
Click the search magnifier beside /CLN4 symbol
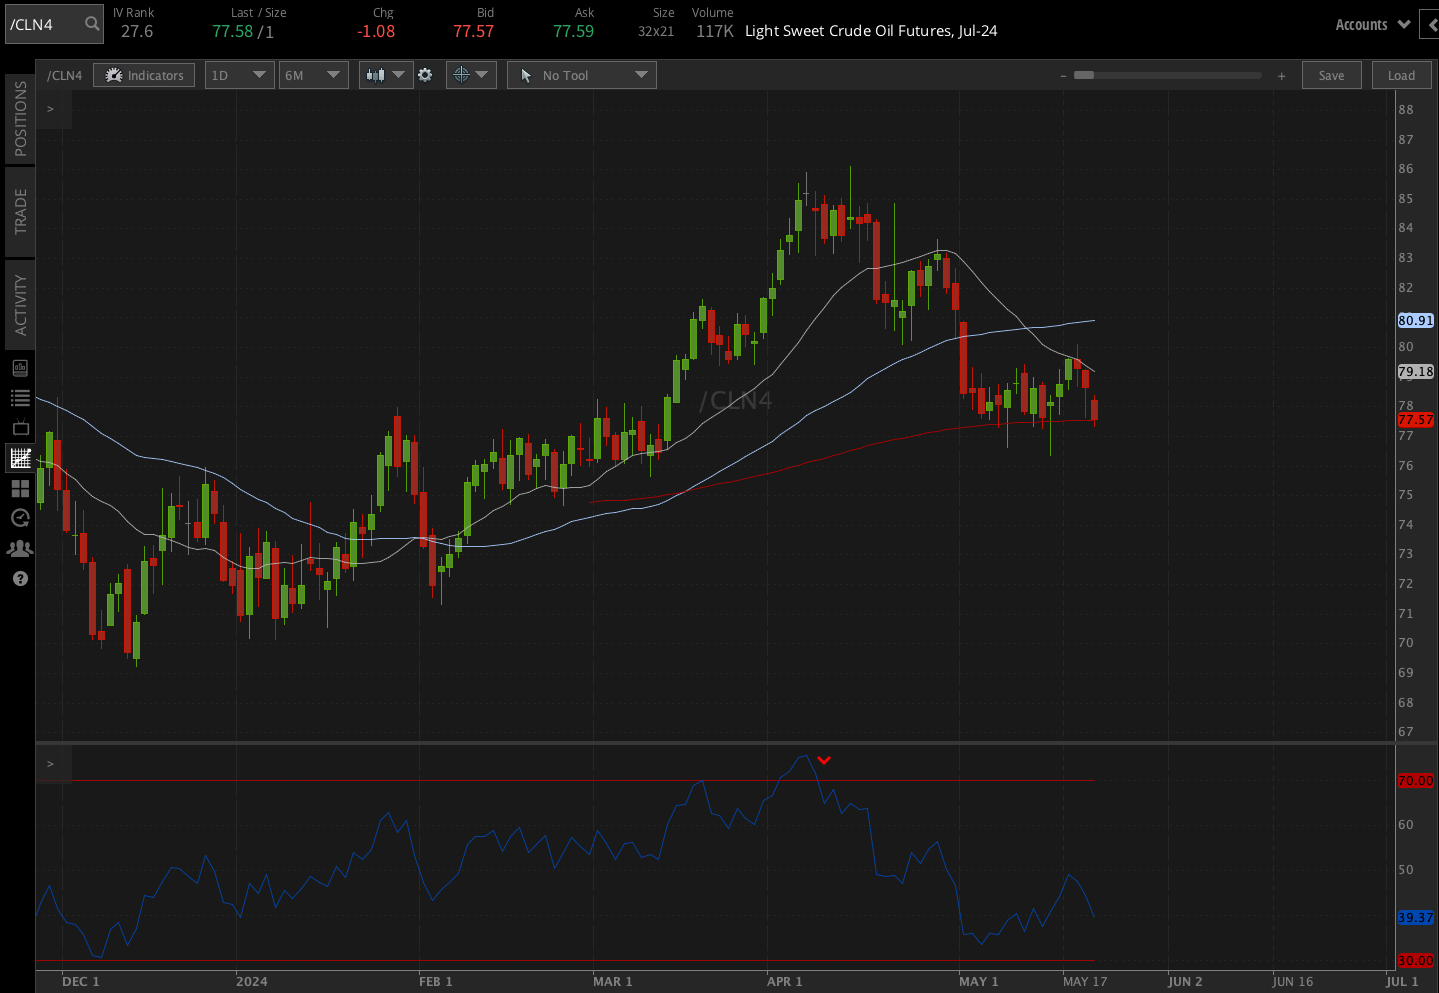pos(92,24)
